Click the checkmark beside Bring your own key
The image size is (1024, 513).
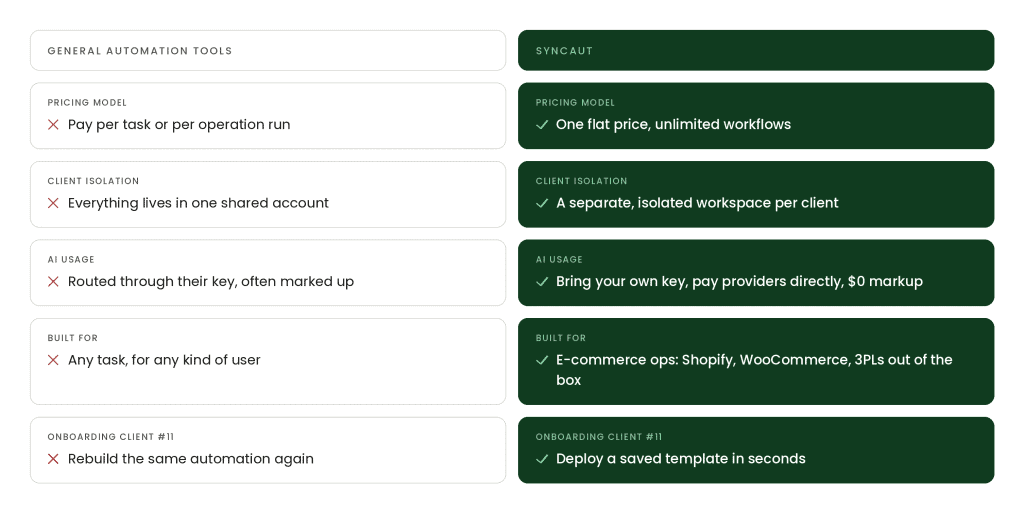542,281
